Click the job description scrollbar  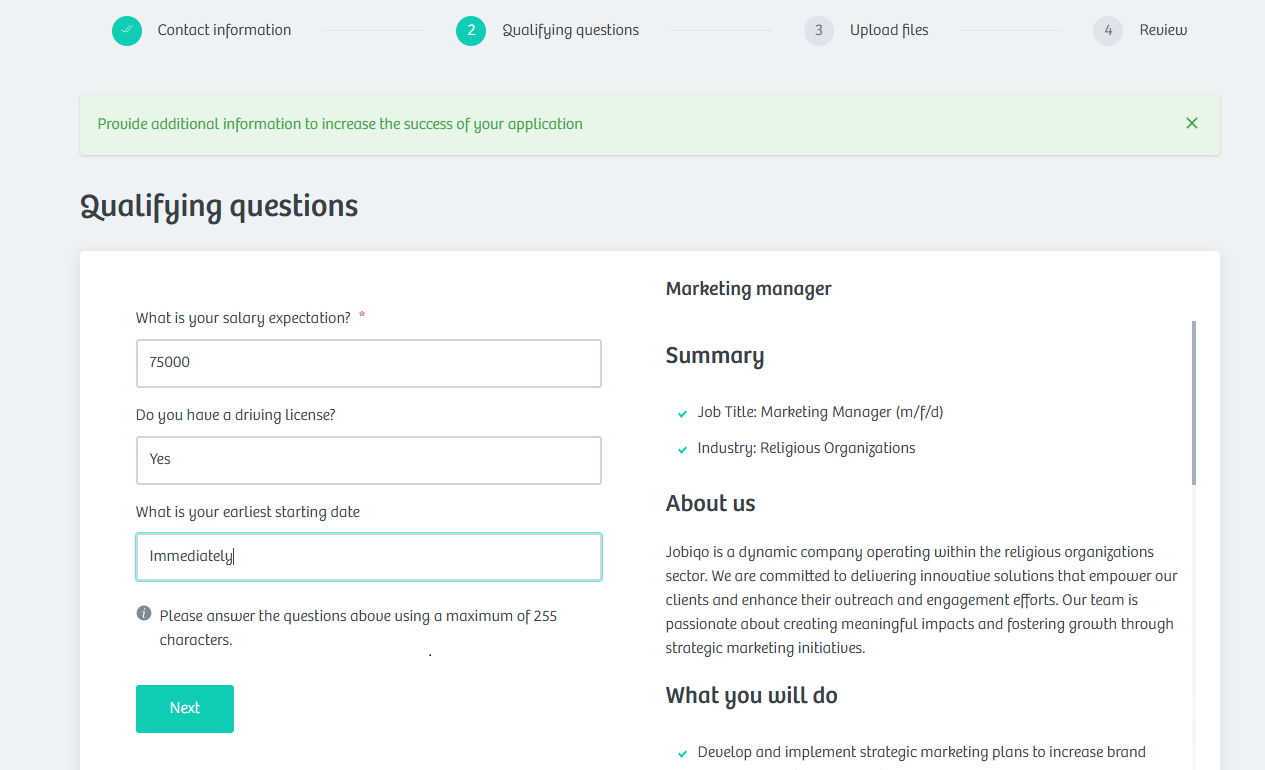1194,403
